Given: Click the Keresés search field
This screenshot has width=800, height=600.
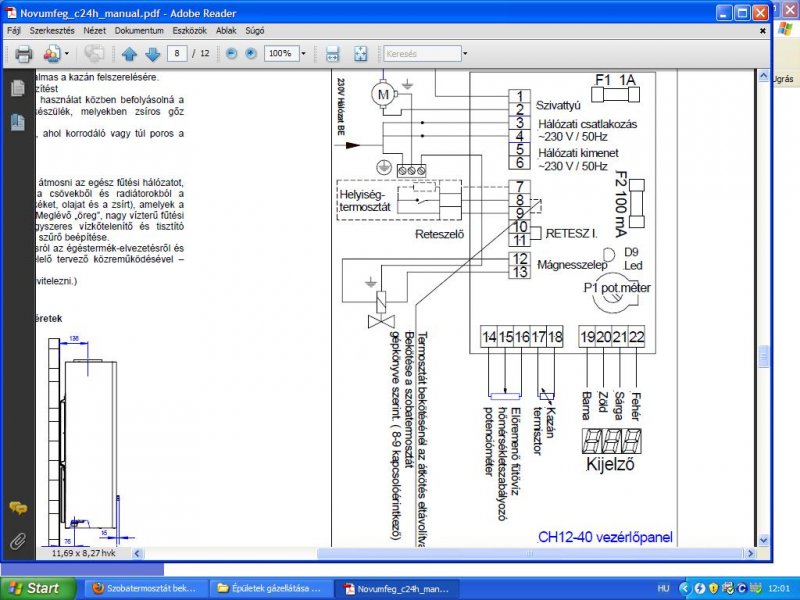Looking at the screenshot, I should (422, 54).
